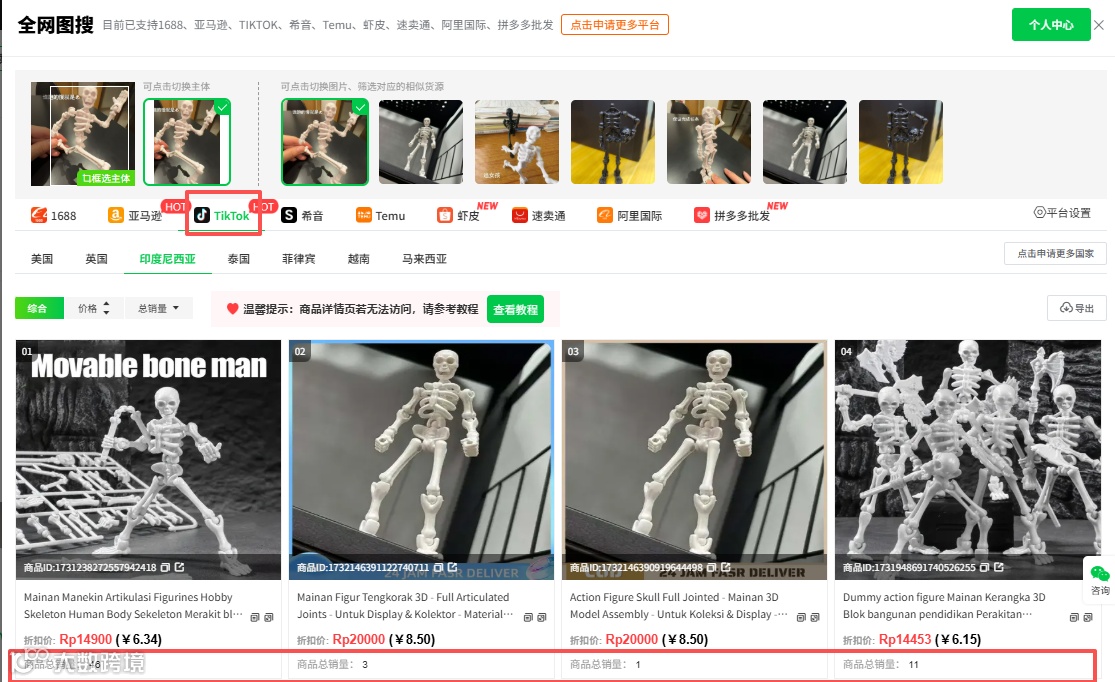Image resolution: width=1115 pixels, height=682 pixels.
Task: Click second copy icon after Mainan Manekin title
Action: (x=269, y=617)
